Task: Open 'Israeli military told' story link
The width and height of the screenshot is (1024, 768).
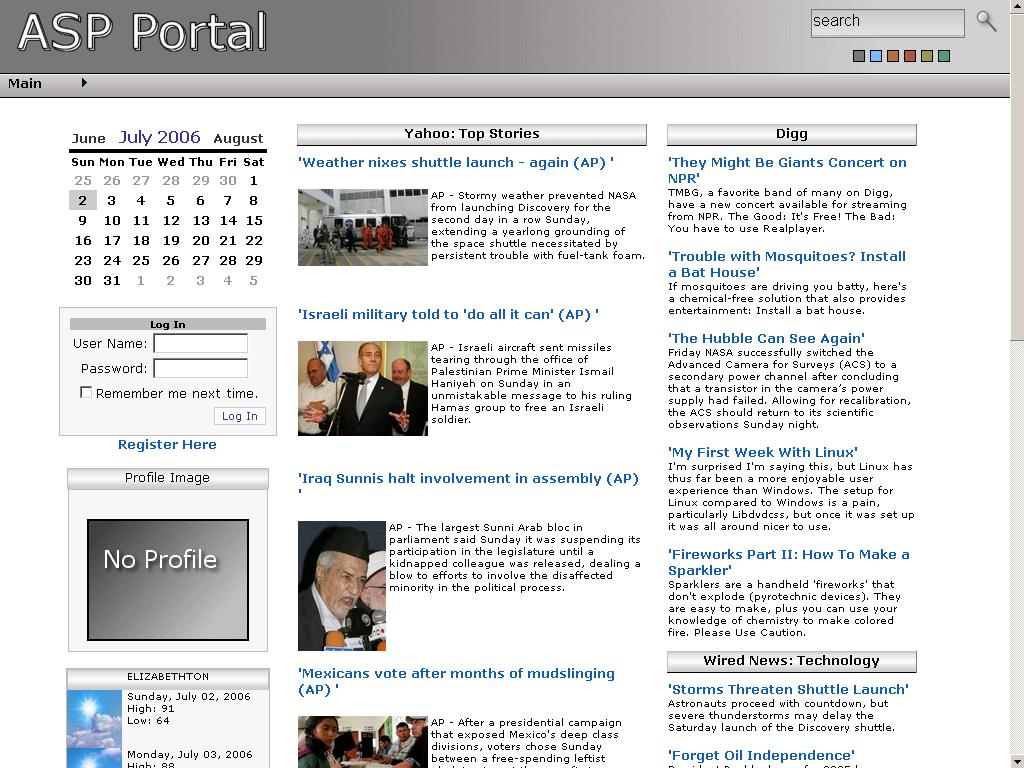Action: (x=448, y=315)
